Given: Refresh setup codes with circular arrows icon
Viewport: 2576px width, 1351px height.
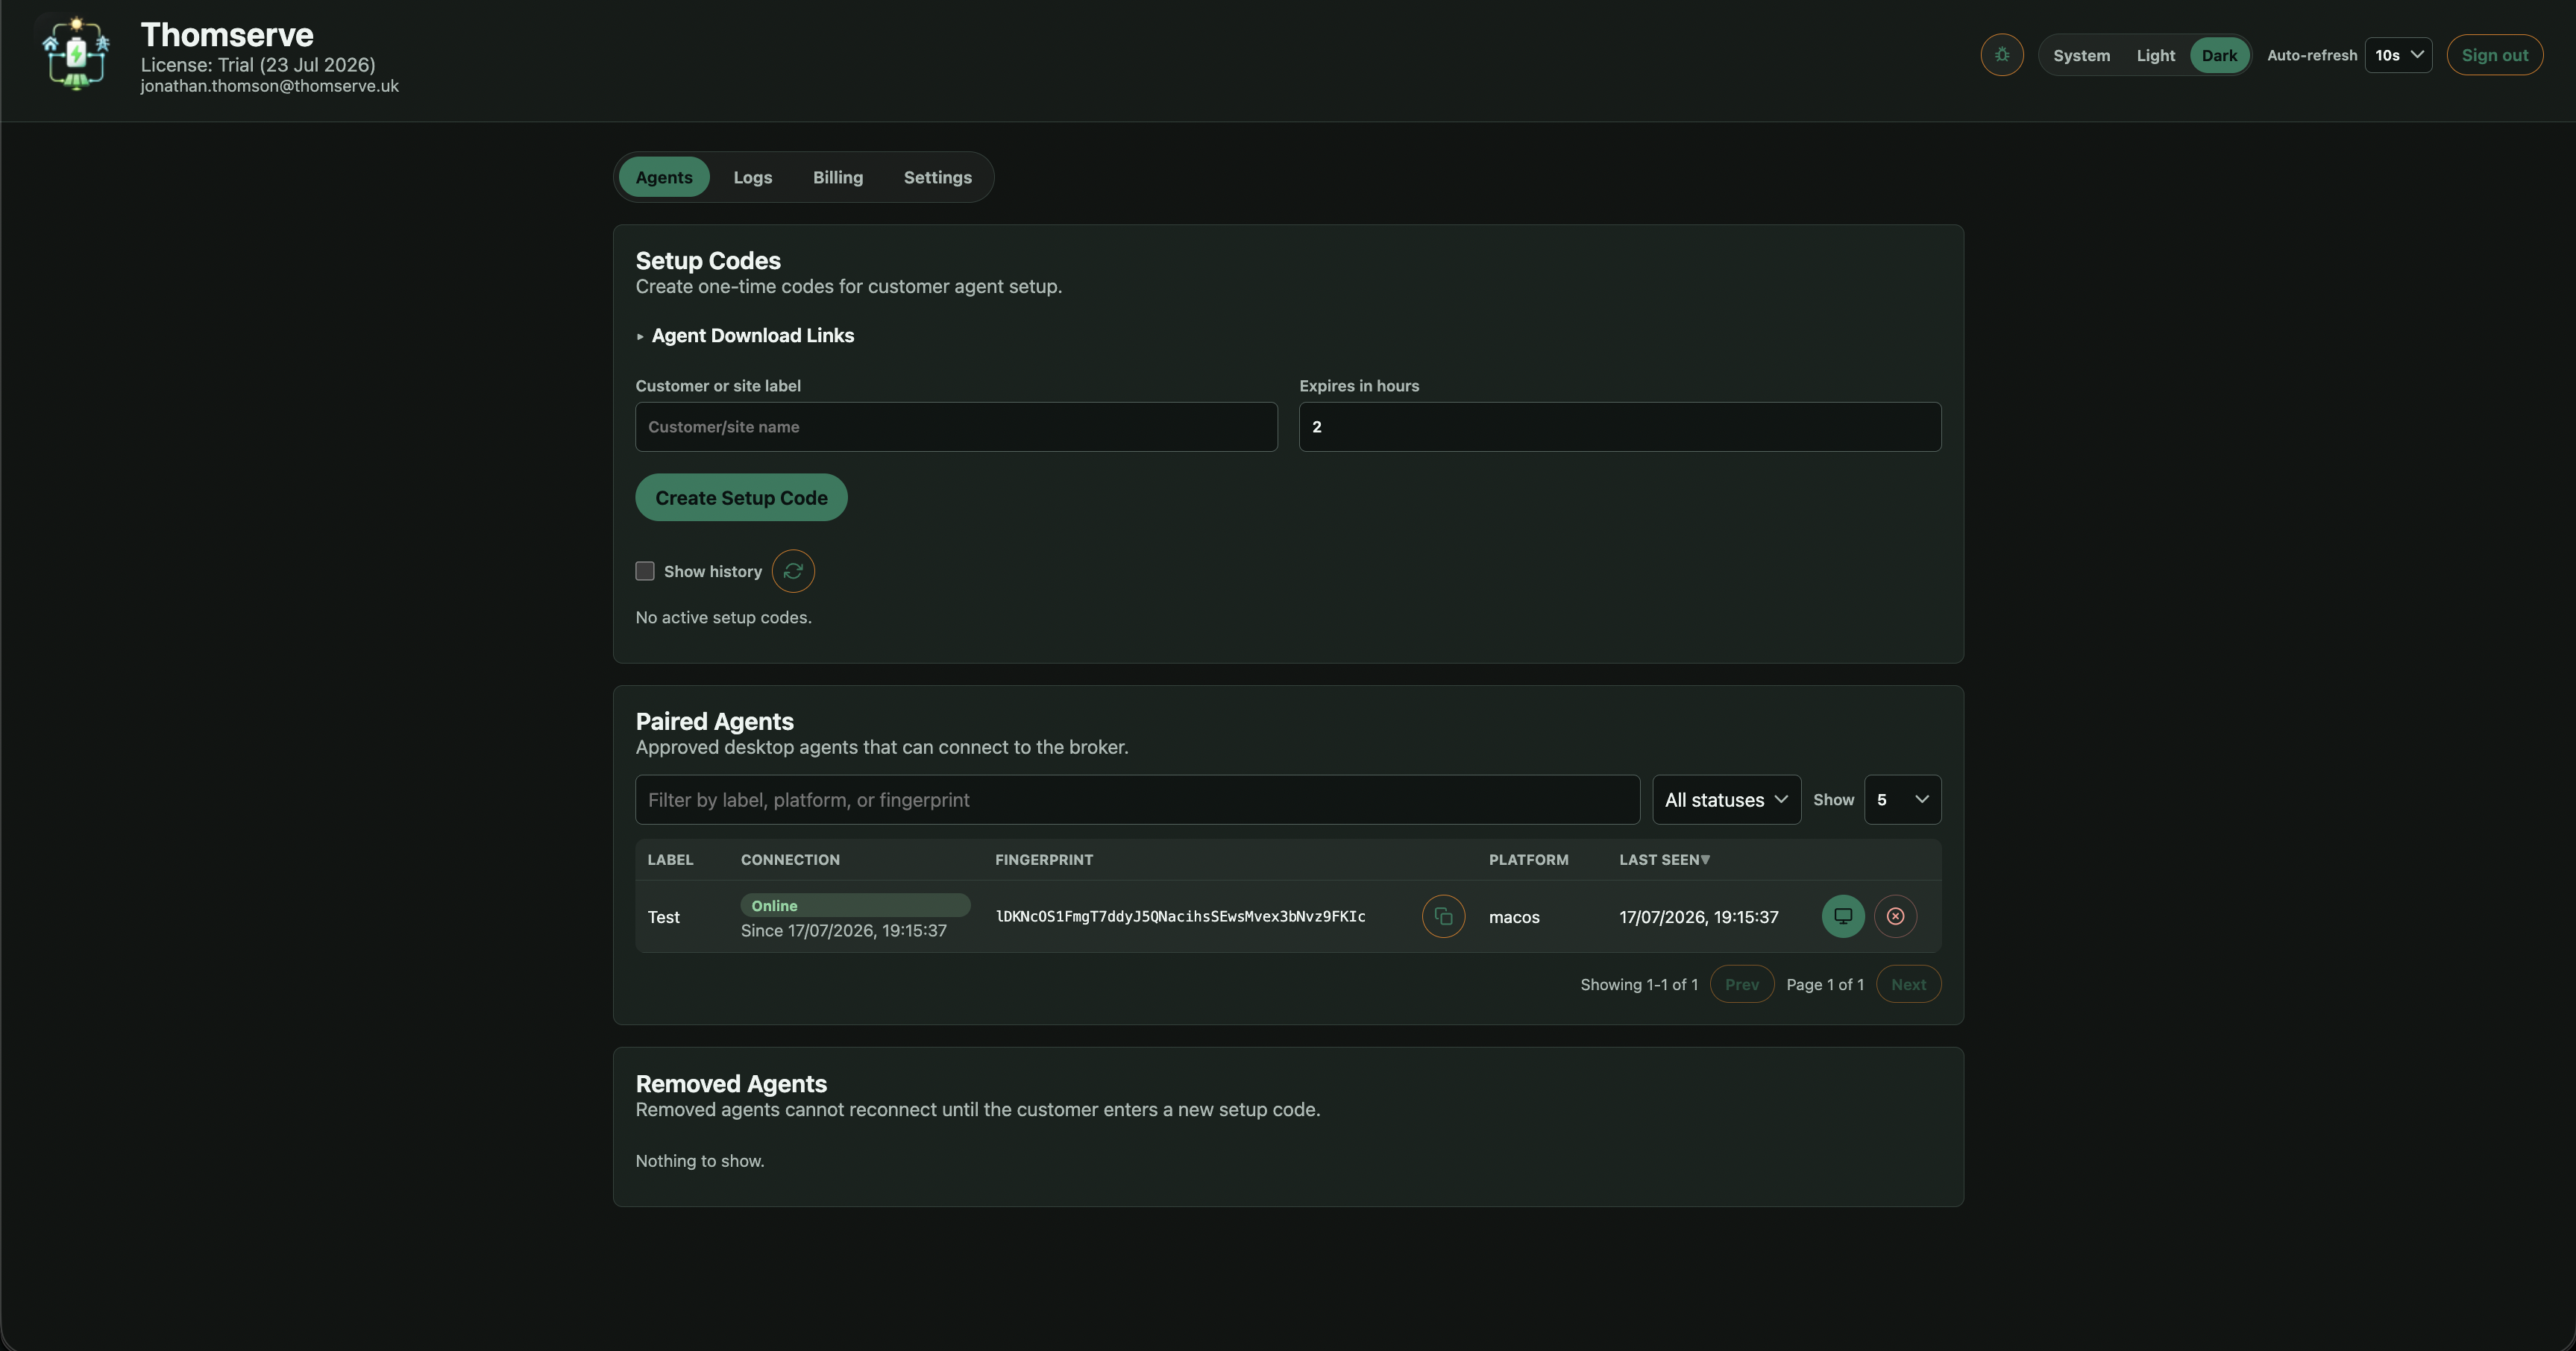Looking at the screenshot, I should pyautogui.click(x=793, y=571).
